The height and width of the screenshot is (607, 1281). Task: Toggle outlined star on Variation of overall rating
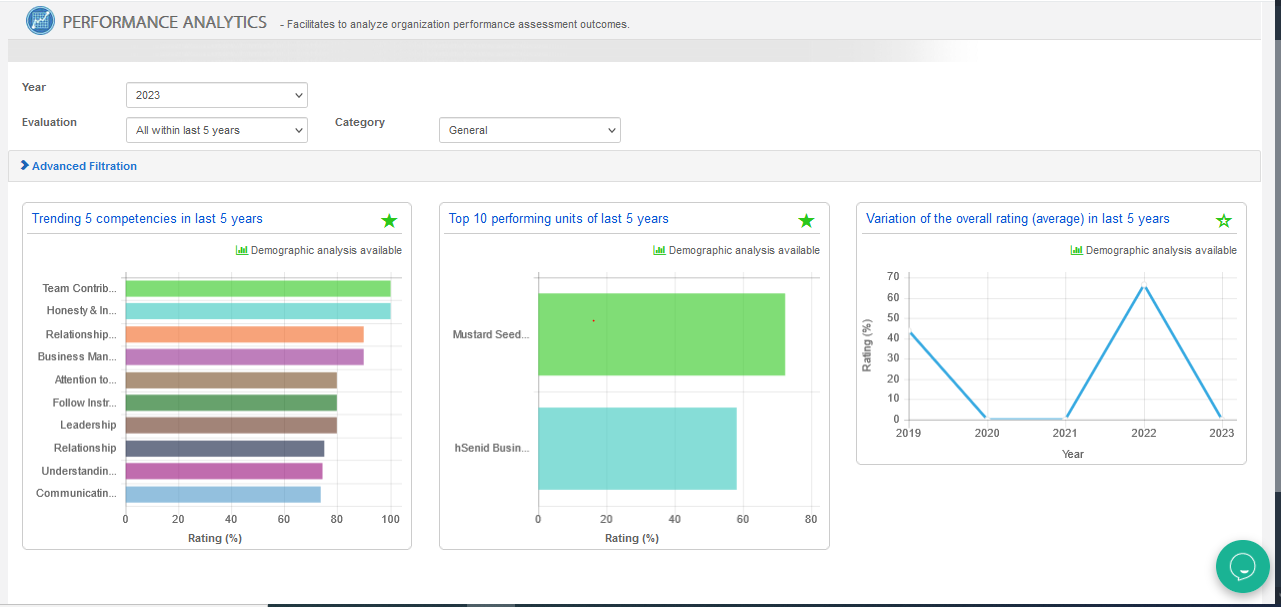pyautogui.click(x=1223, y=220)
